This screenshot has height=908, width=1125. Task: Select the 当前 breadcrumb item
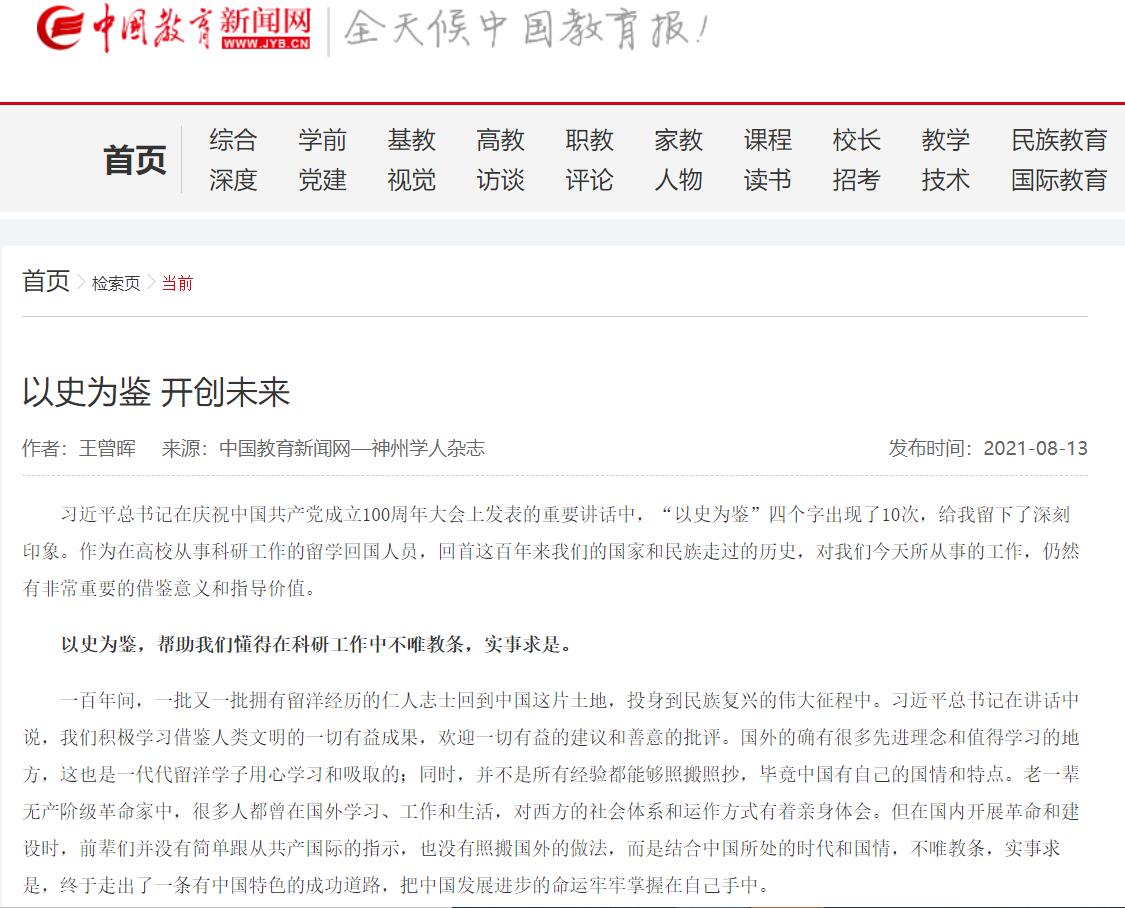176,284
